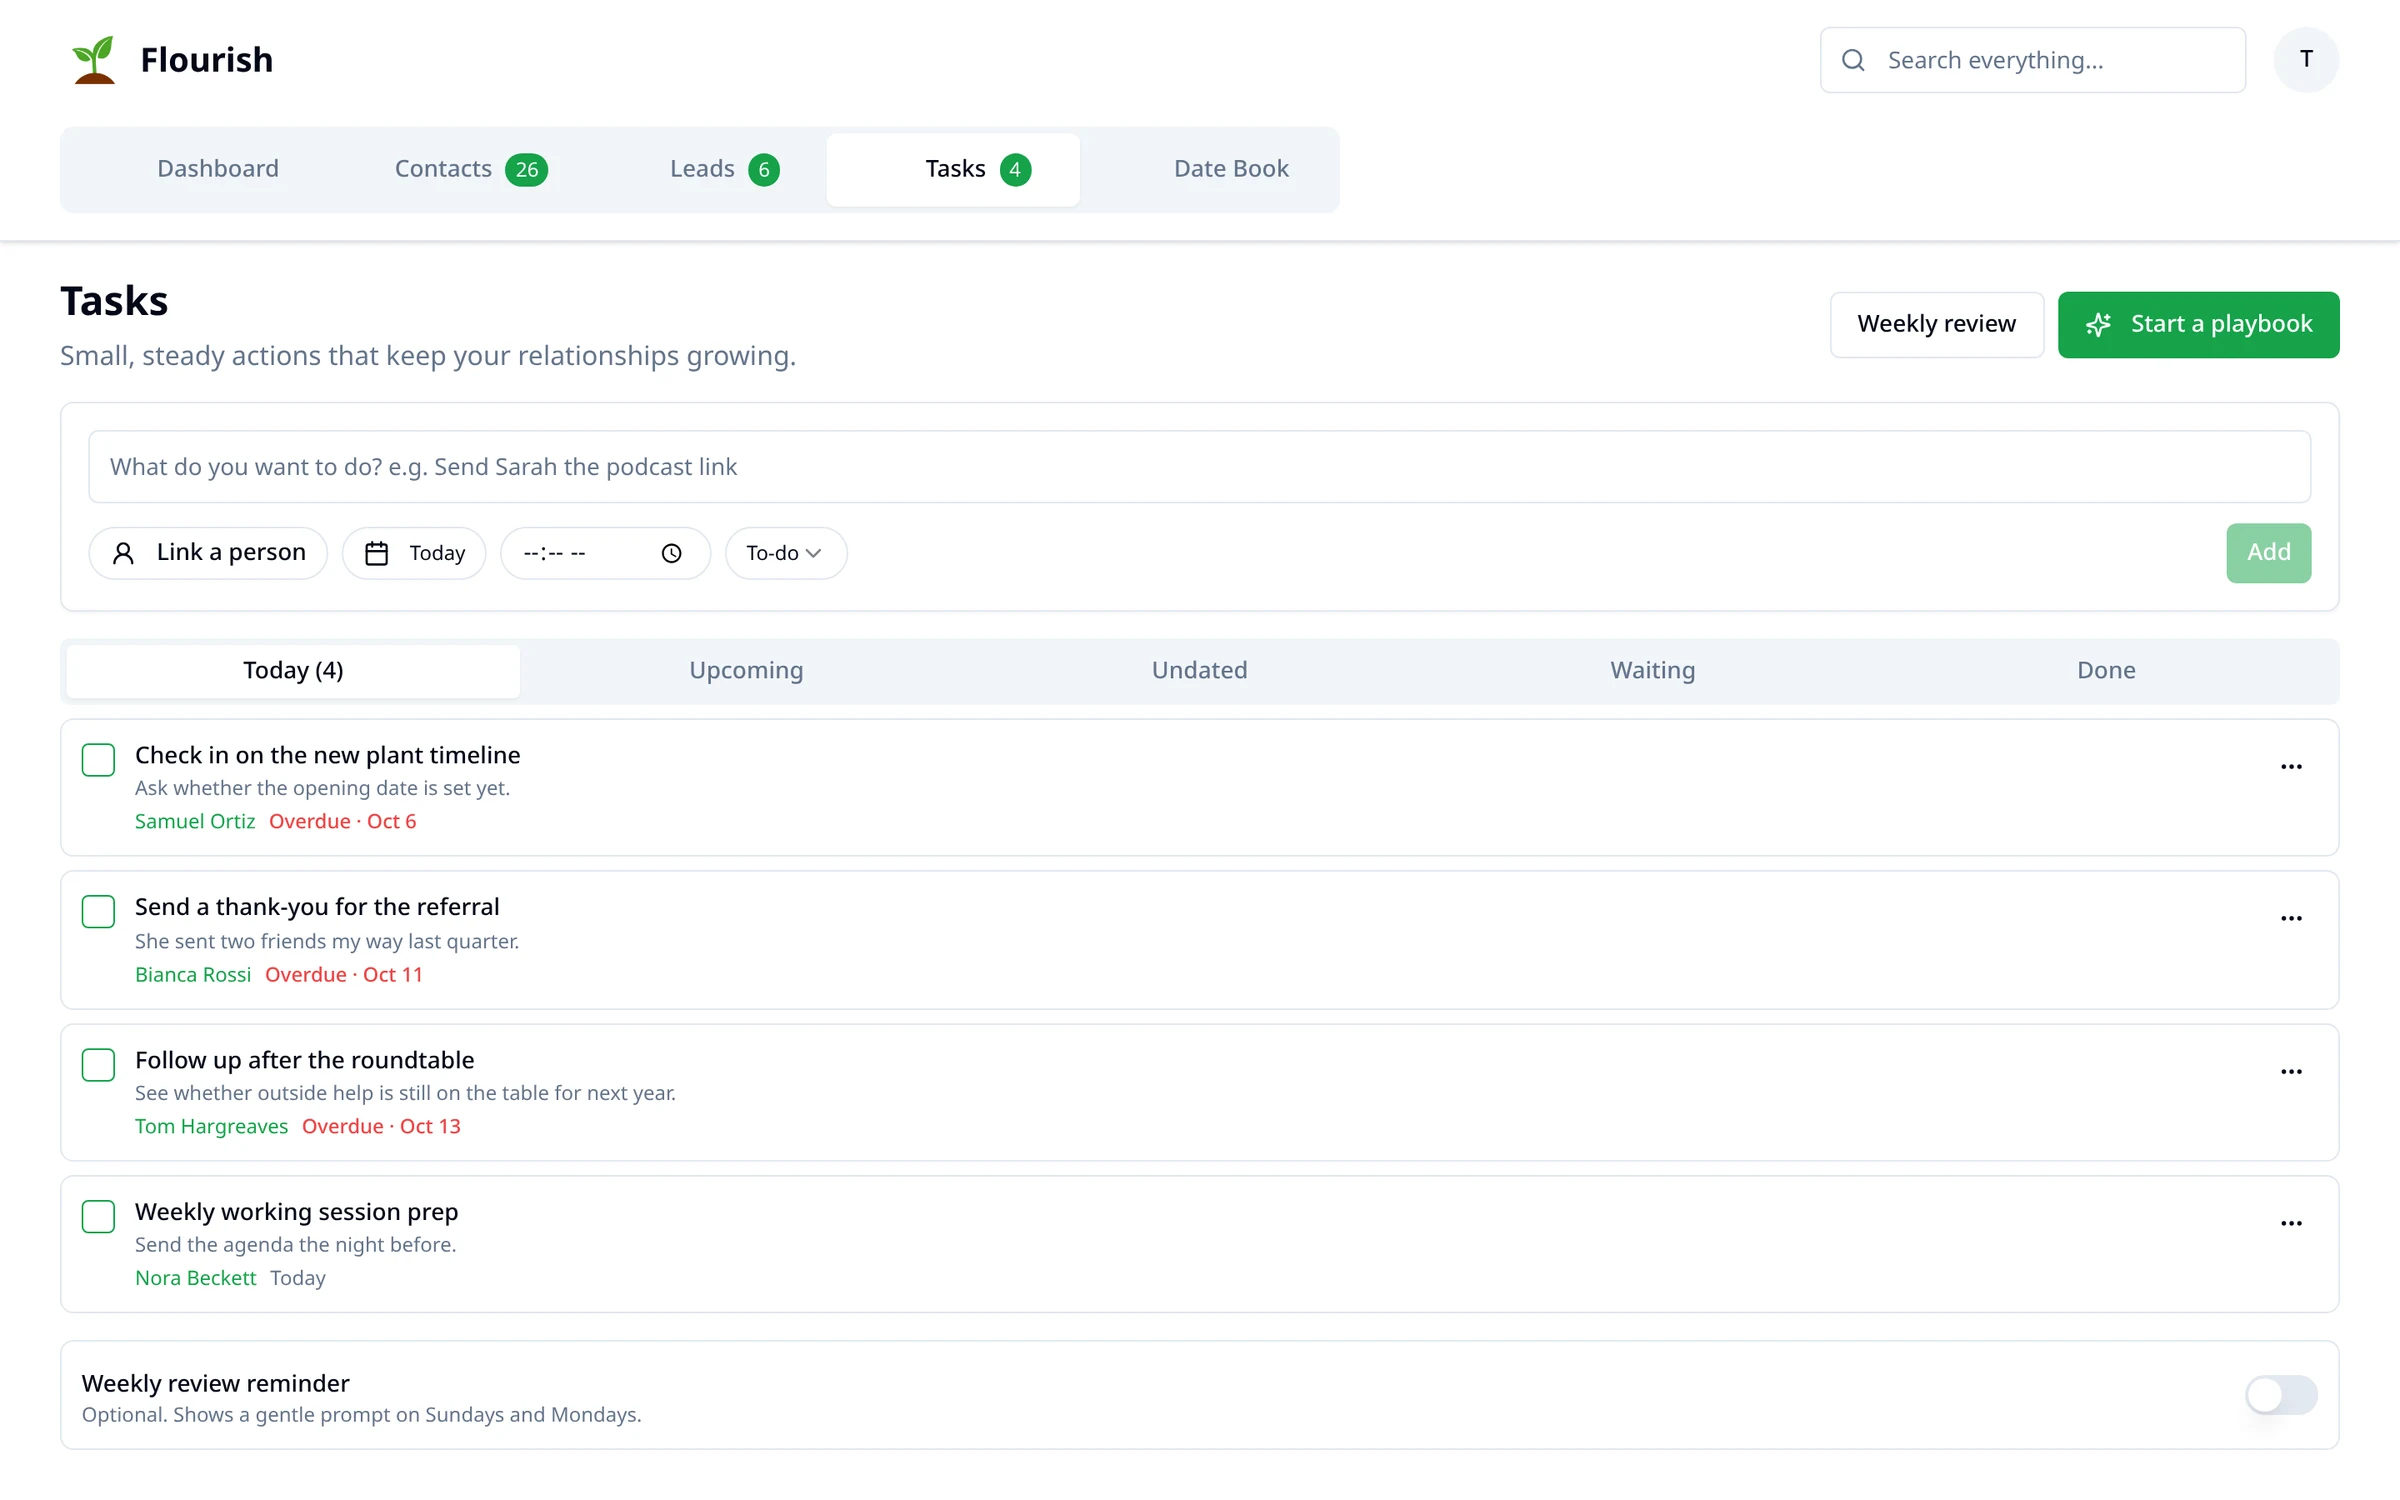
Task: Select the Today (4) tab
Action: (x=293, y=671)
